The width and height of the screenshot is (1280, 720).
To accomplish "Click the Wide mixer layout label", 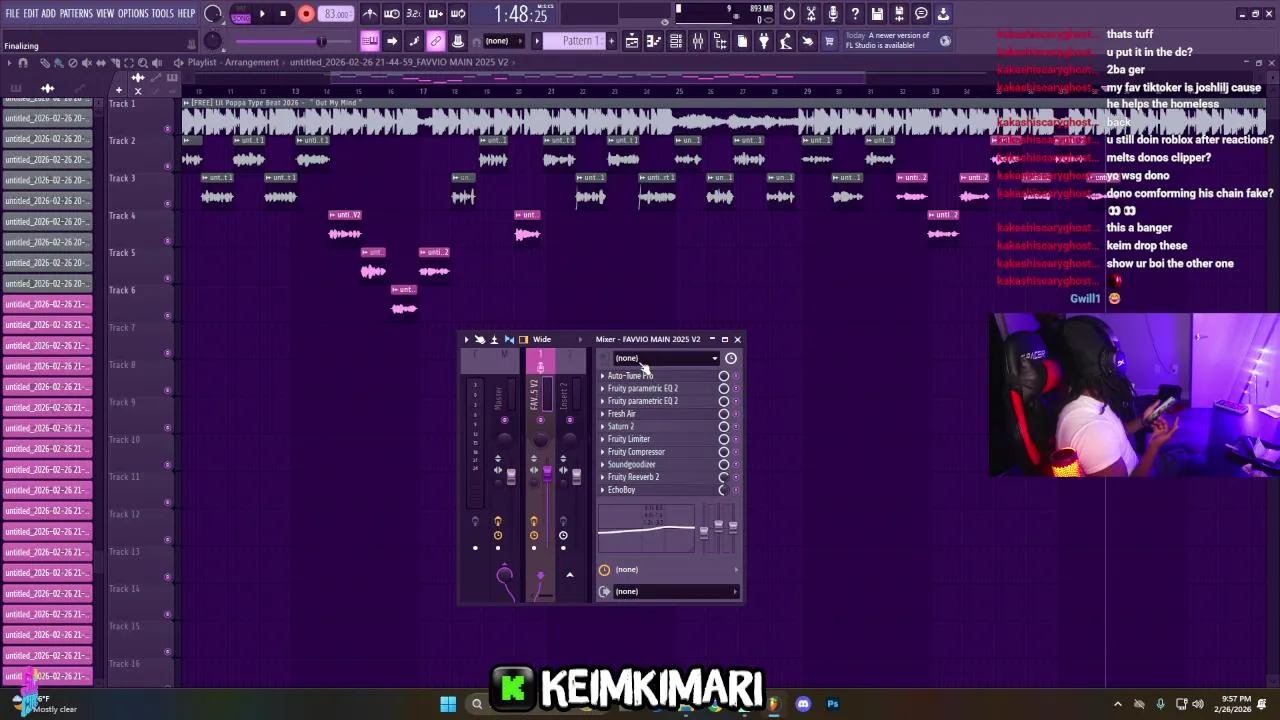I will click(542, 340).
